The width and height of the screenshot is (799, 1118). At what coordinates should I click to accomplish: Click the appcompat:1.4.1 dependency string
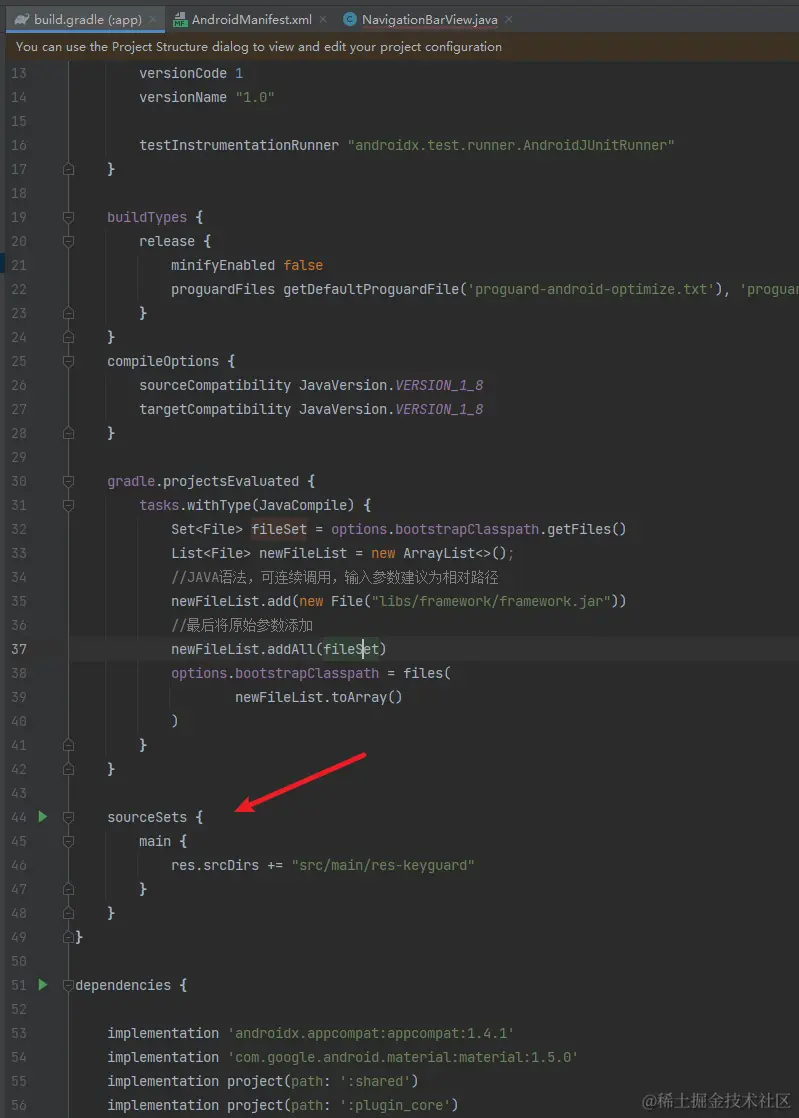371,1033
